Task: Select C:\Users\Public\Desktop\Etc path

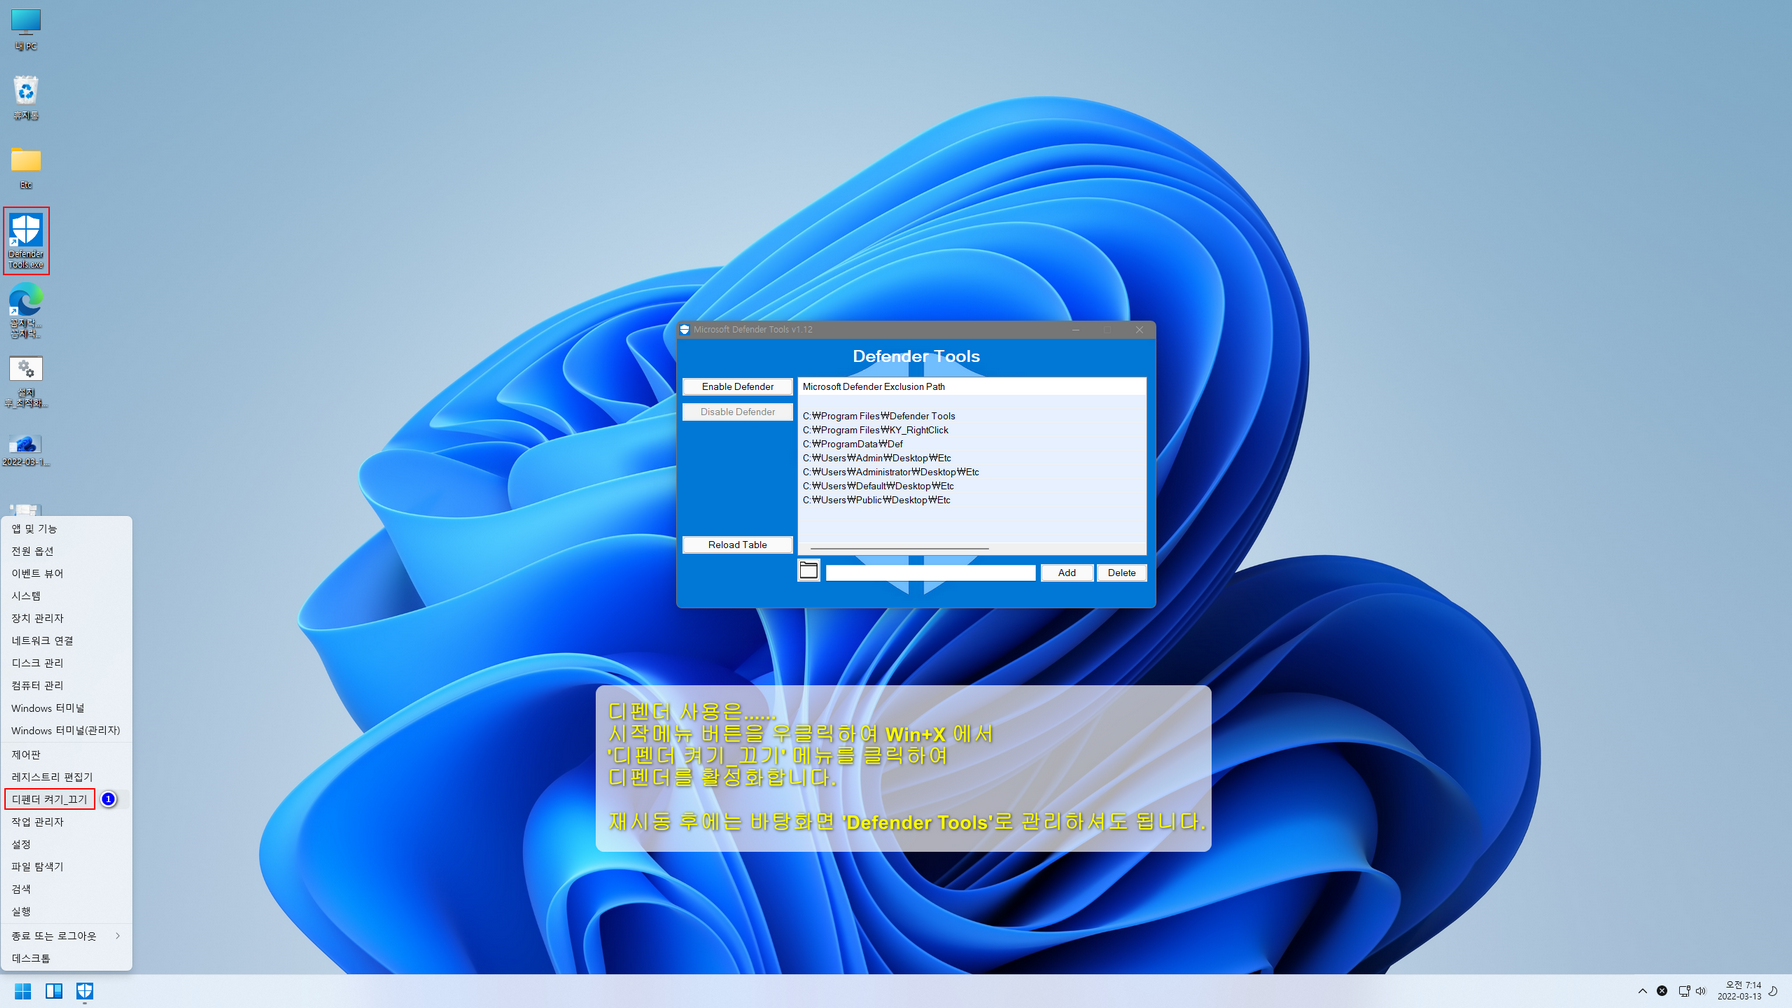Action: [876, 500]
